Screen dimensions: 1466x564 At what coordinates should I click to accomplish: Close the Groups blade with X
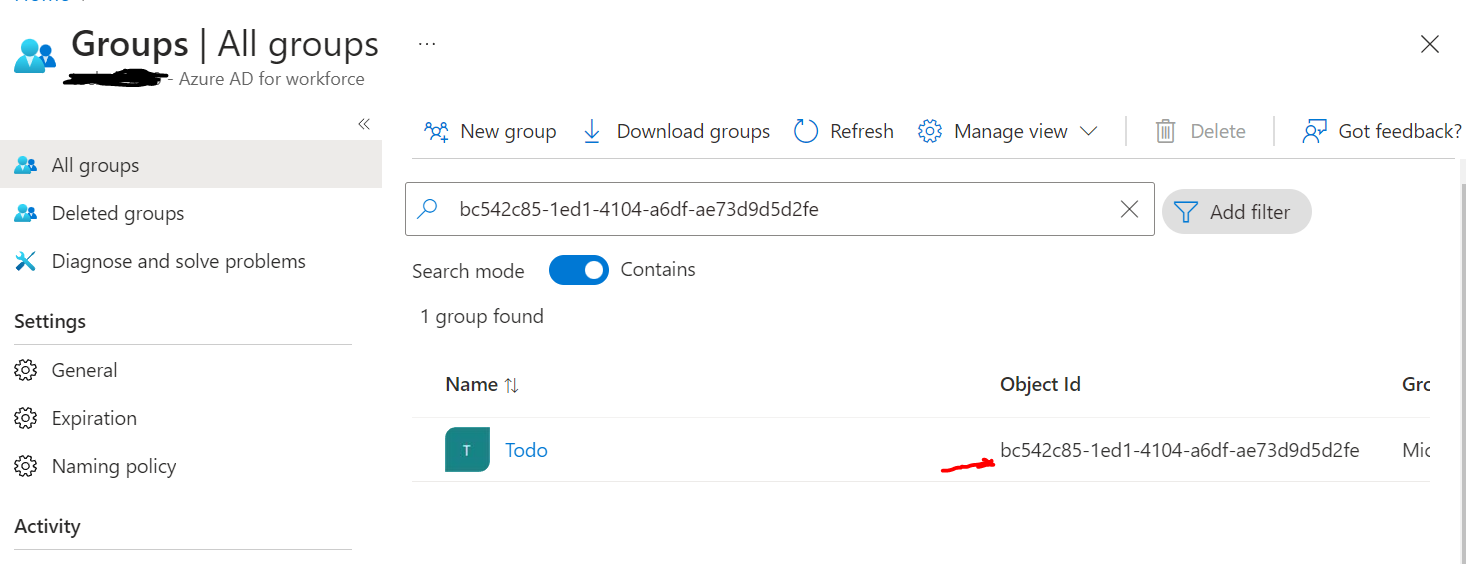(1430, 44)
